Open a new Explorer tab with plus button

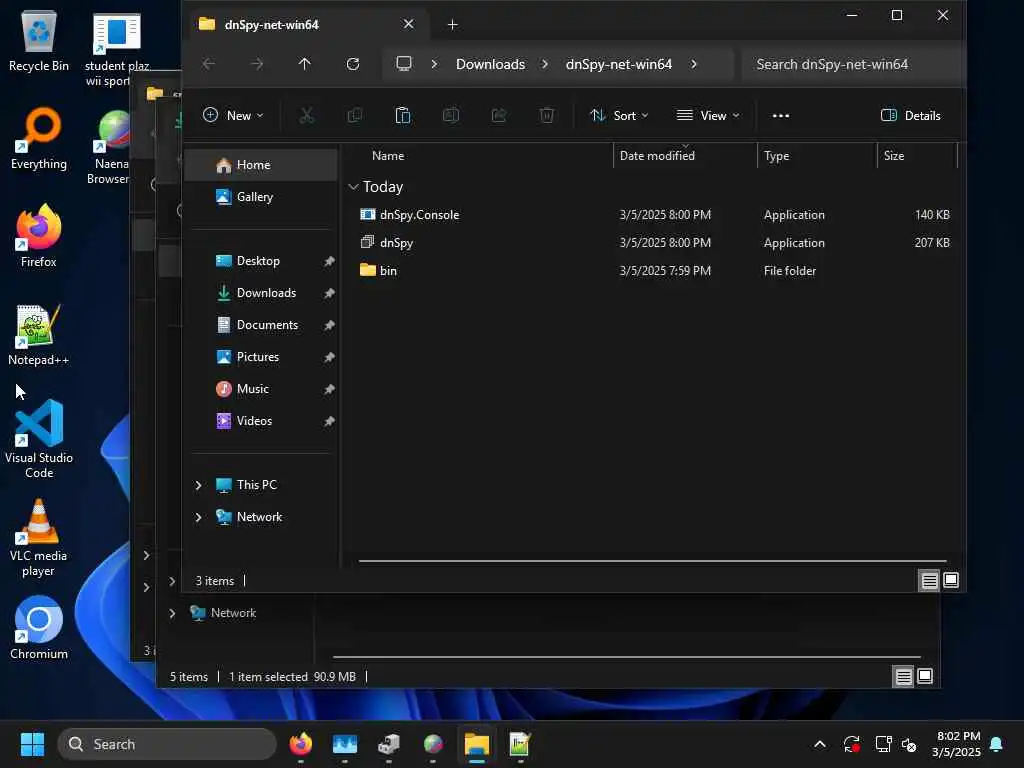[453, 25]
